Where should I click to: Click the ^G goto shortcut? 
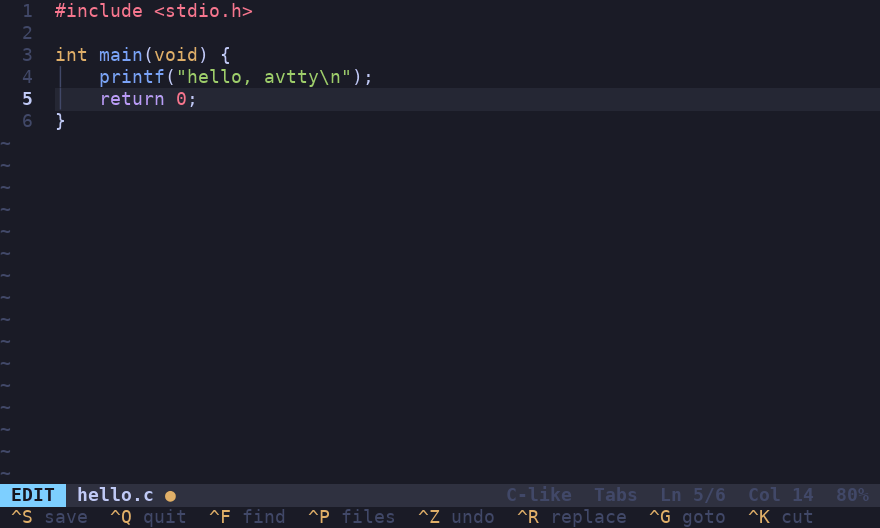tap(688, 517)
